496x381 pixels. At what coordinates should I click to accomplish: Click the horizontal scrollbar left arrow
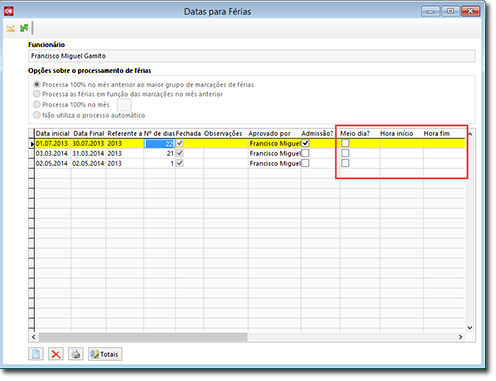(34, 337)
